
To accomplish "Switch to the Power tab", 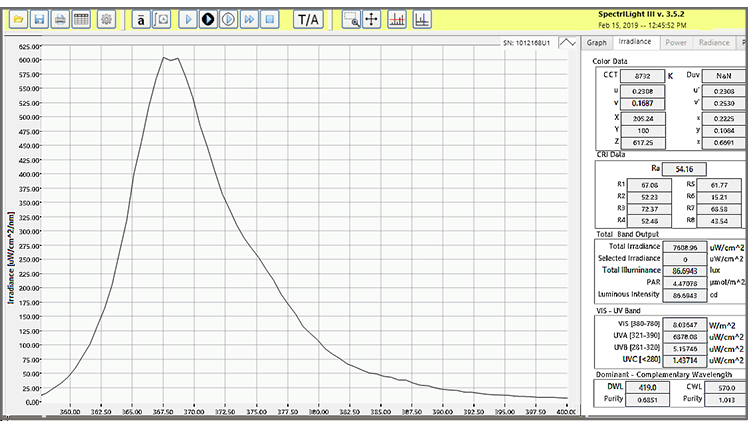I will click(676, 43).
